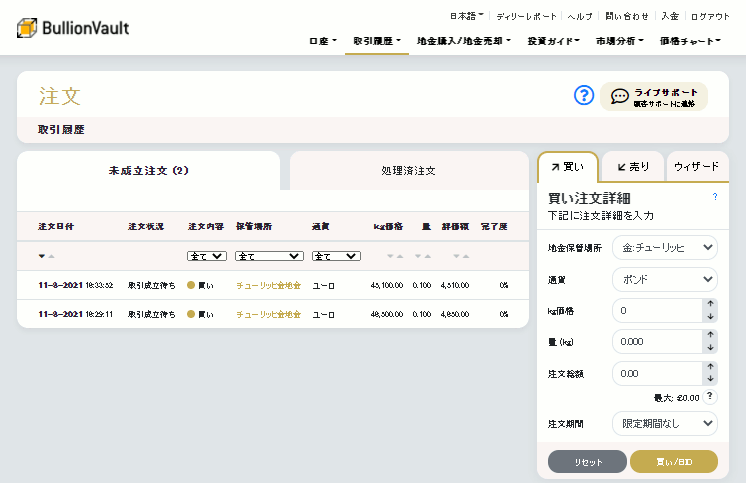
Task: Sort 評価額 column descending arrow
Action: [456, 256]
